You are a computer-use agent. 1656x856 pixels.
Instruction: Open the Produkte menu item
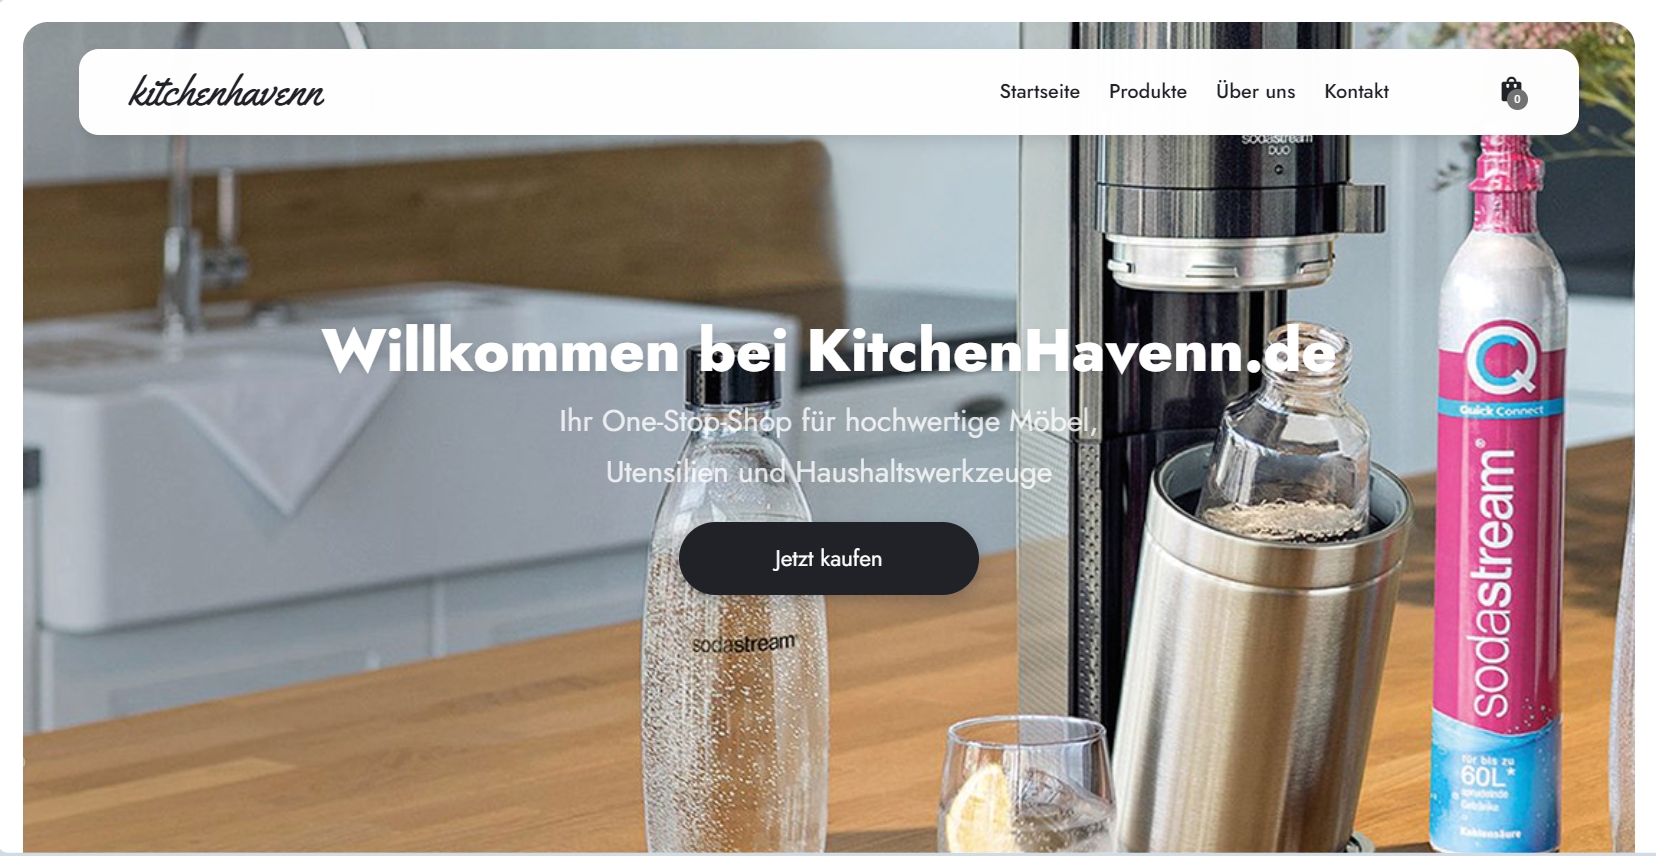(x=1147, y=91)
